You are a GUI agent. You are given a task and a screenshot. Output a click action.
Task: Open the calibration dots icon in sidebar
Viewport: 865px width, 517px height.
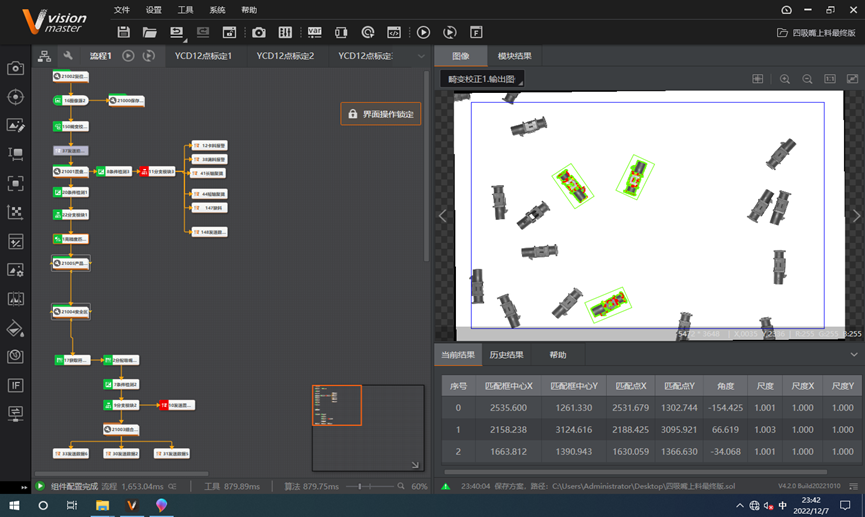pos(15,212)
